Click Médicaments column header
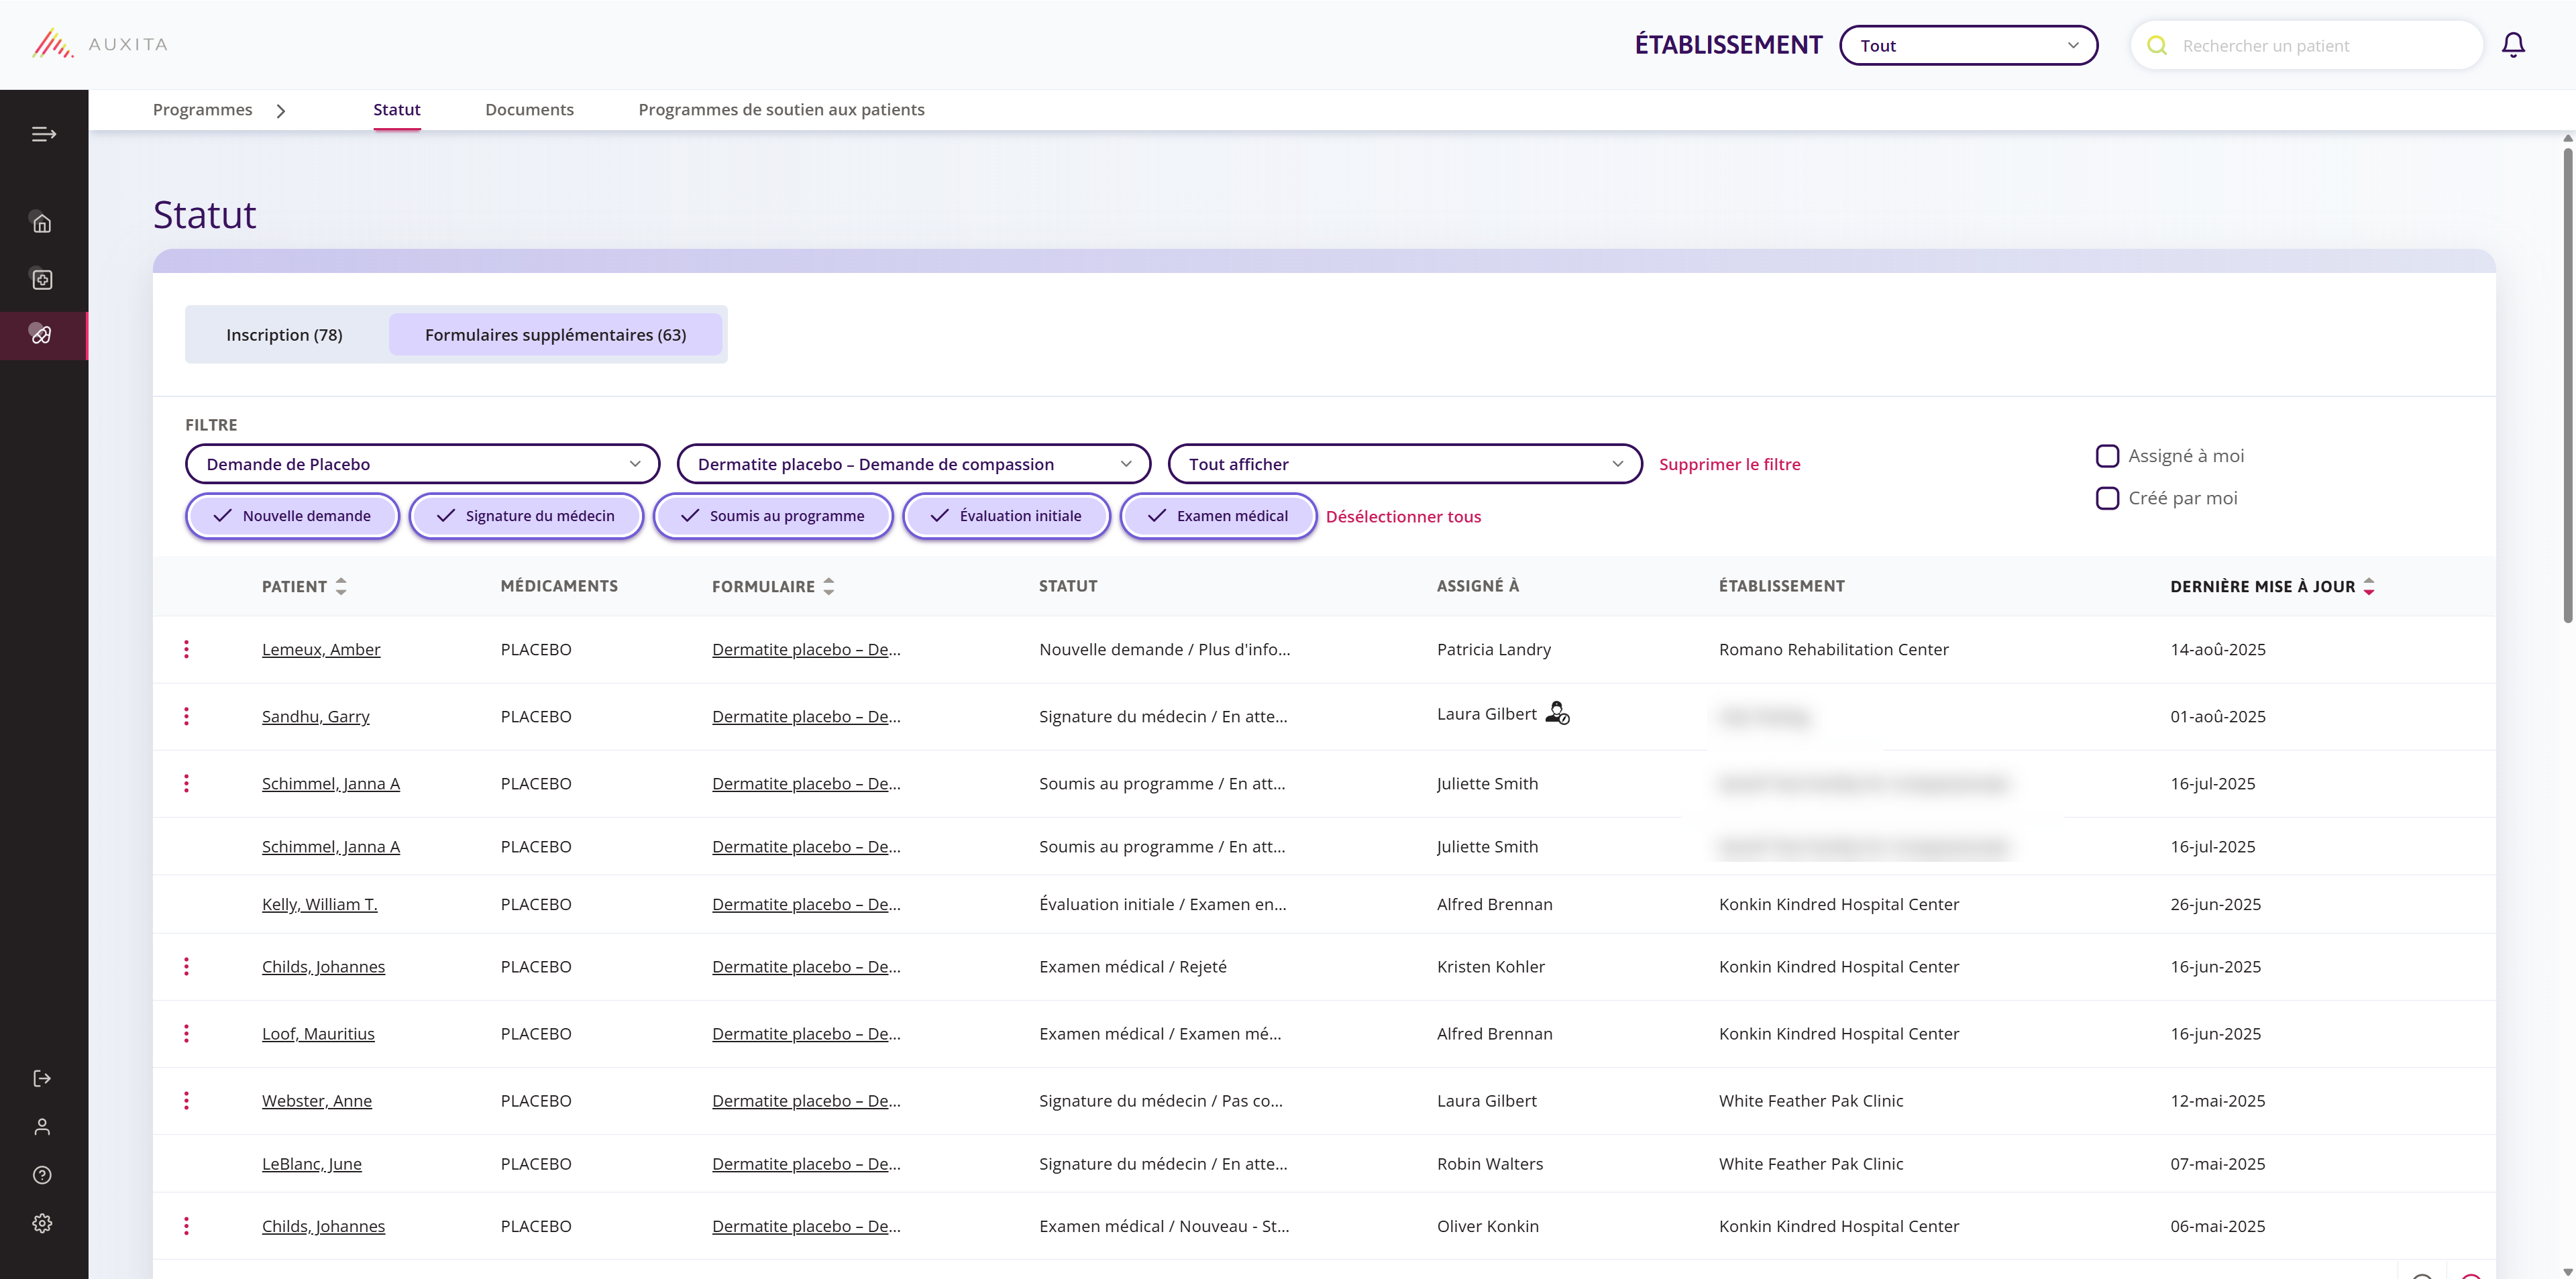This screenshot has height=1279, width=2576. [559, 586]
